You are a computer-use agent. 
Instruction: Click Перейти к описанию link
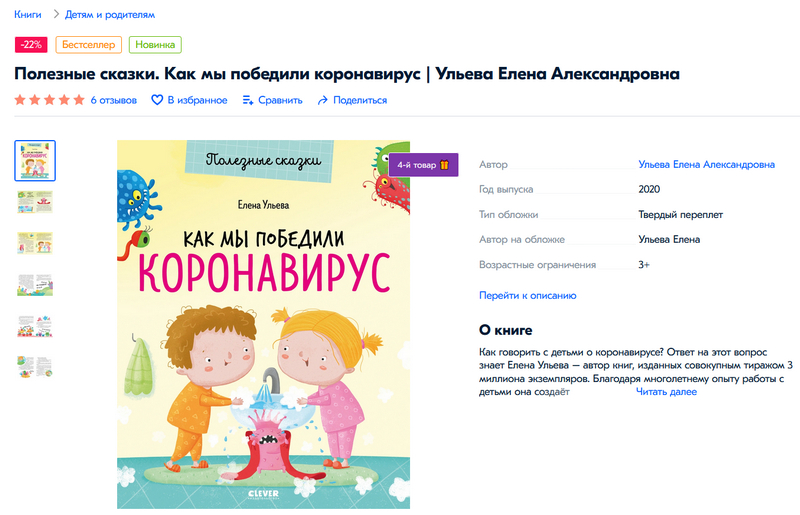pyautogui.click(x=528, y=295)
